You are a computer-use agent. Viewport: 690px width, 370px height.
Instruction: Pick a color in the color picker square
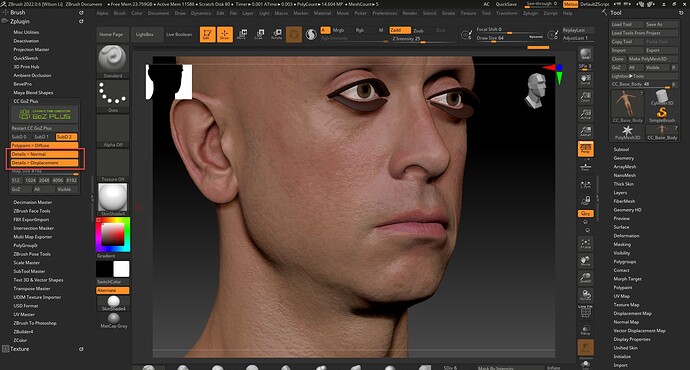pos(113,234)
